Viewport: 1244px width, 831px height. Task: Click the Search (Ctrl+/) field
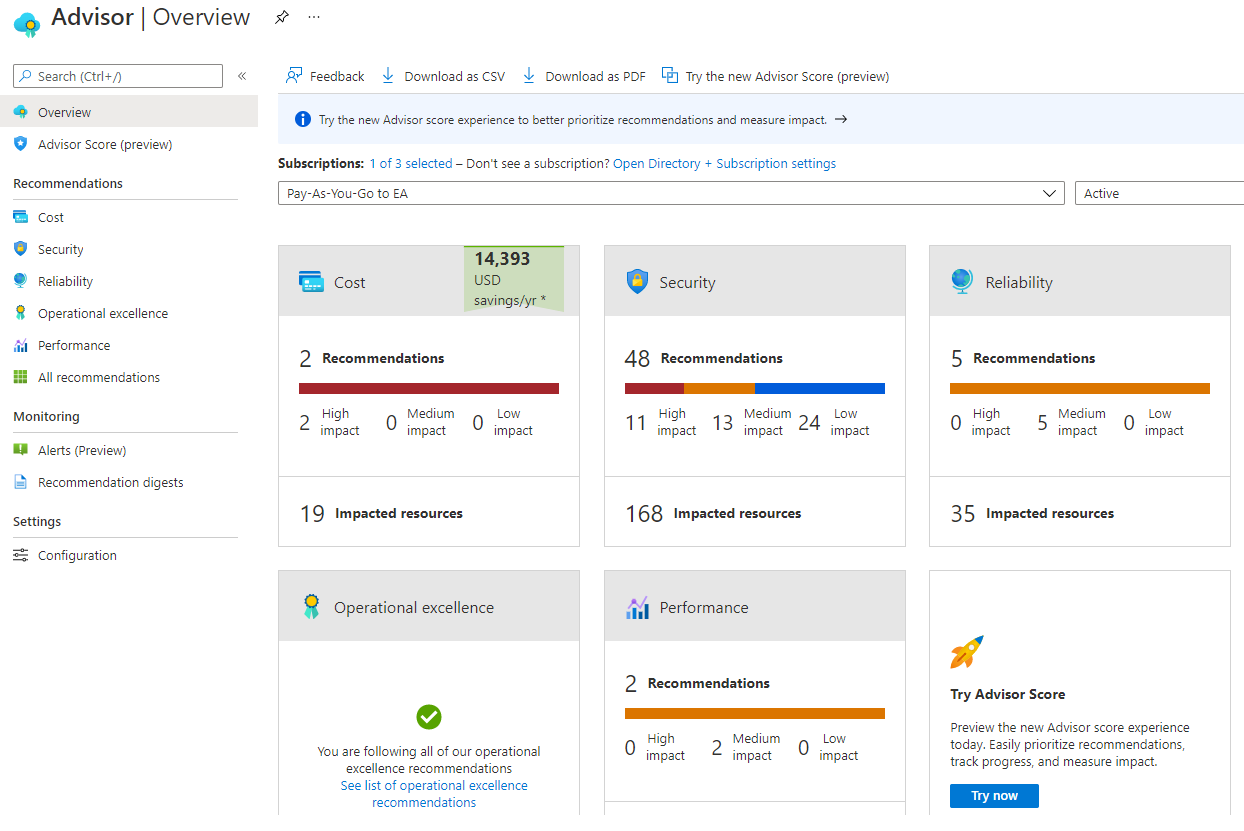pyautogui.click(x=118, y=76)
